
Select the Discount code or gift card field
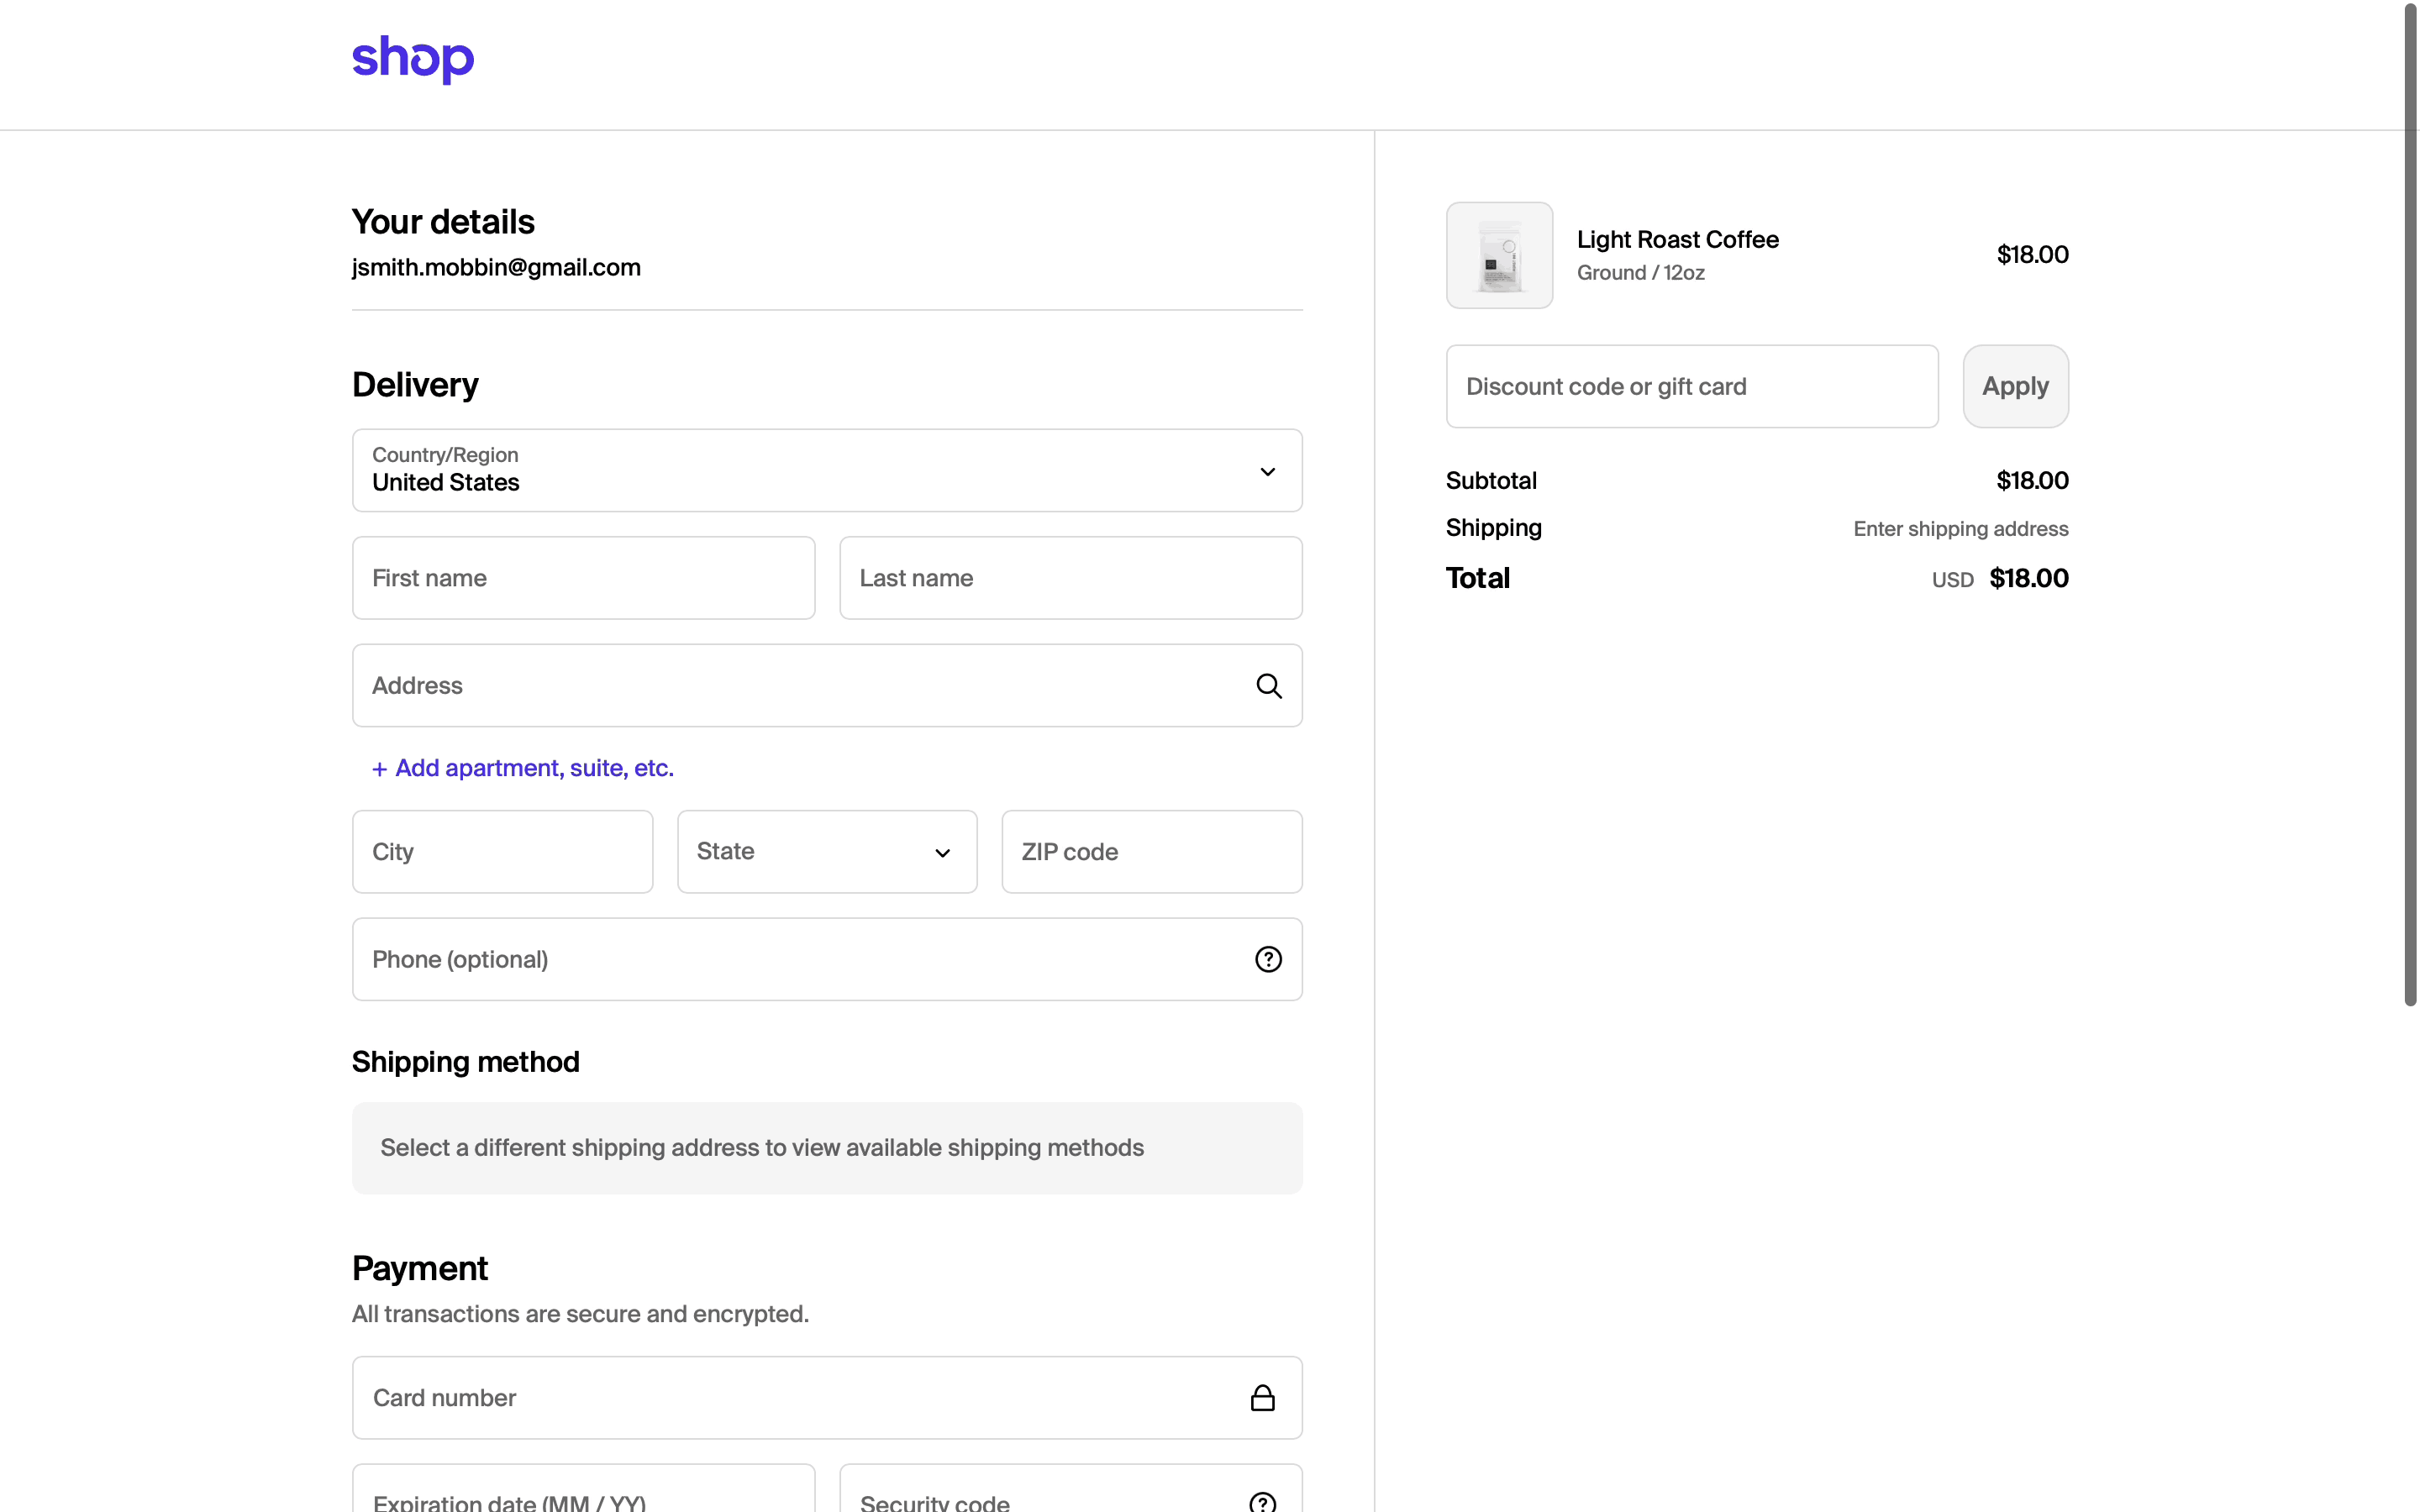pyautogui.click(x=1691, y=387)
